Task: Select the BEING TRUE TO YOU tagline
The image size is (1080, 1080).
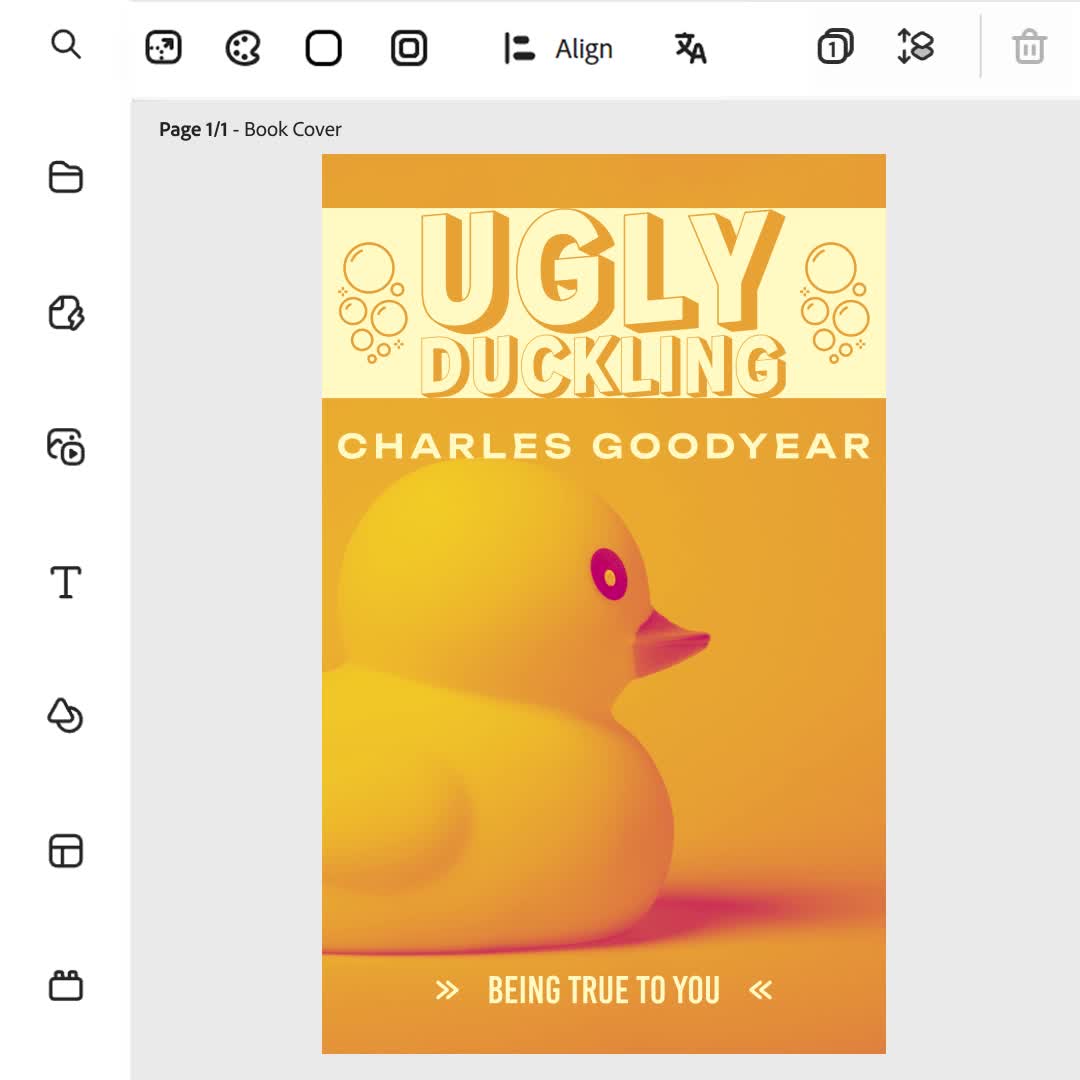Action: point(603,990)
